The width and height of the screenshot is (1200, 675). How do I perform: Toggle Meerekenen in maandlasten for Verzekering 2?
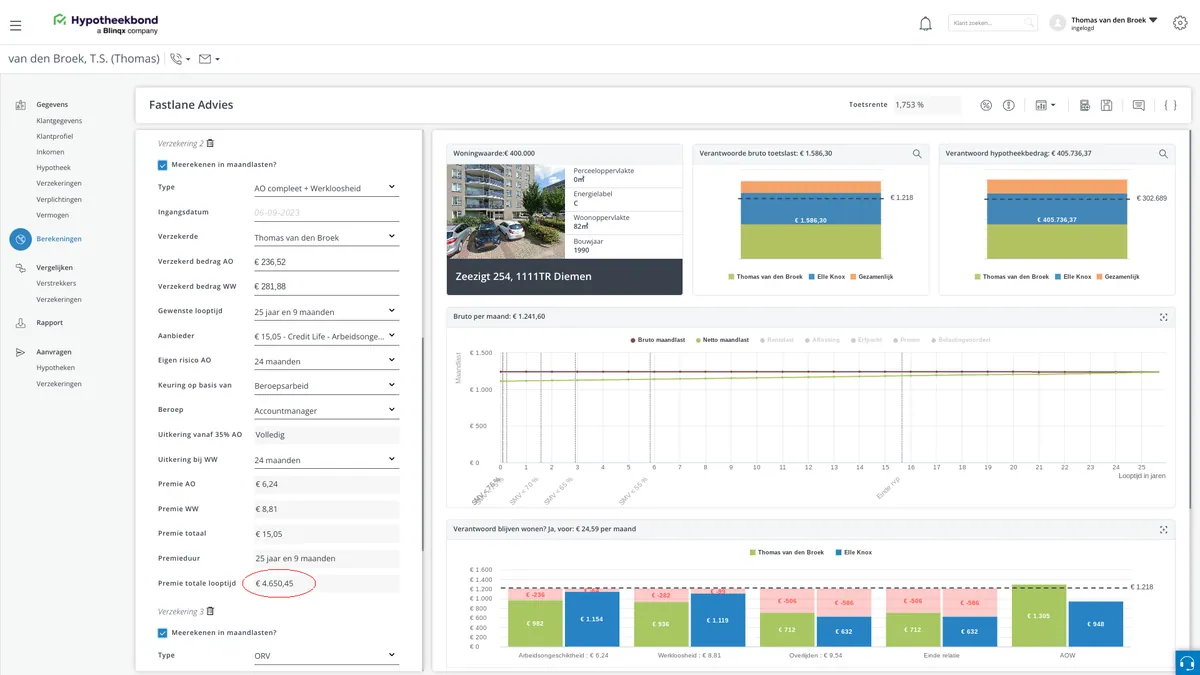[x=163, y=165]
